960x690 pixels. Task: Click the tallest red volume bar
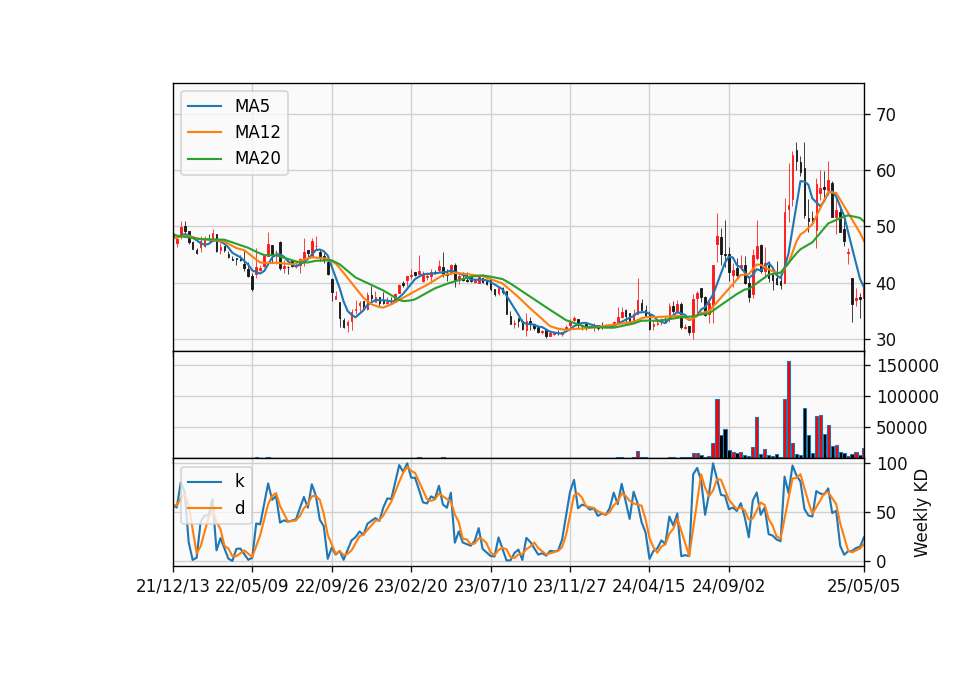point(789,410)
